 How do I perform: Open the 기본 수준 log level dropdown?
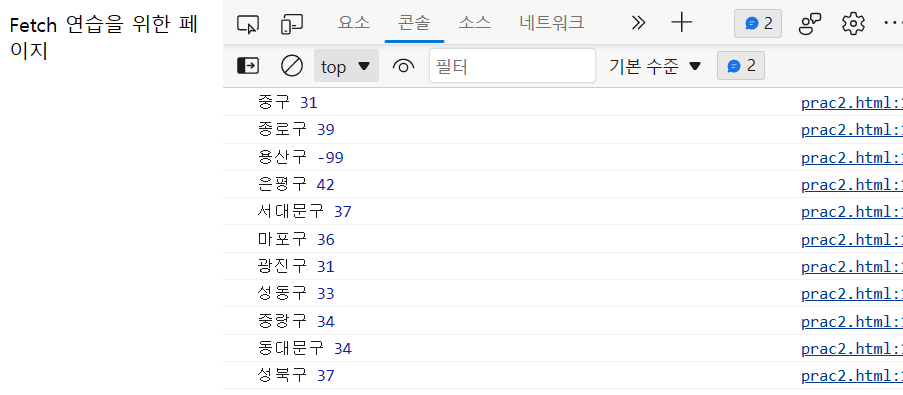655,66
